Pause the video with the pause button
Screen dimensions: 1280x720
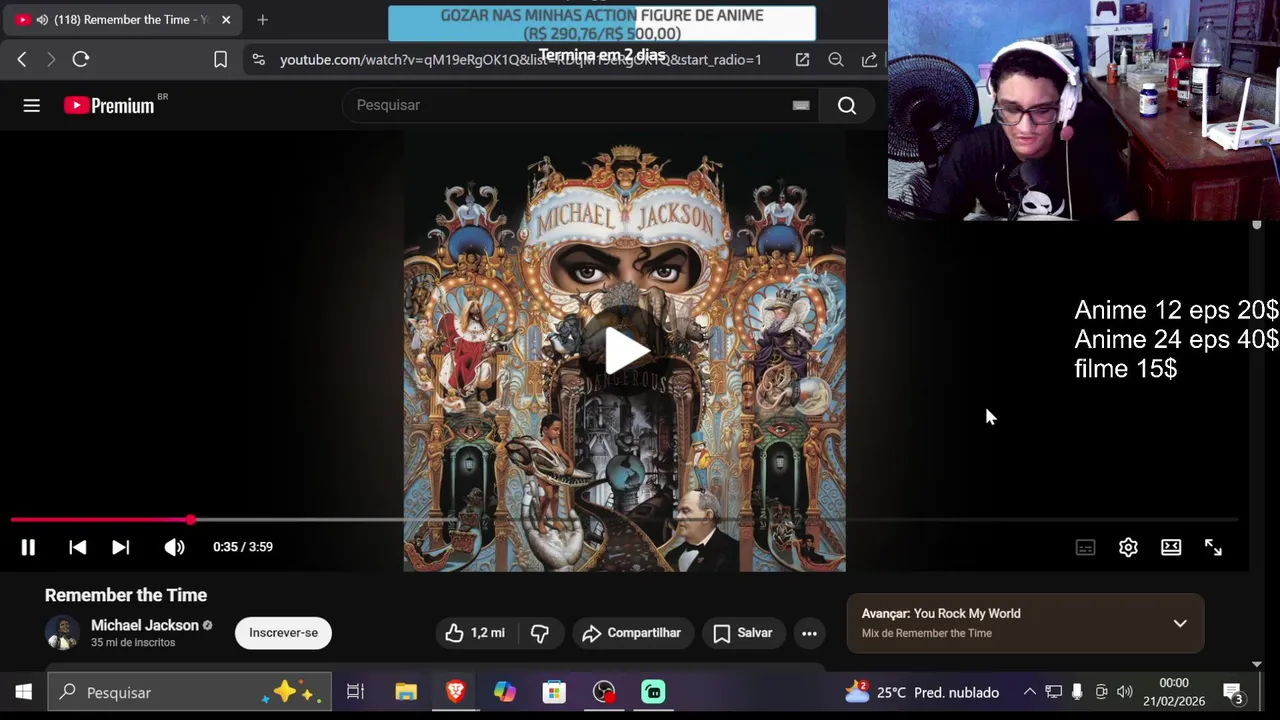(28, 547)
